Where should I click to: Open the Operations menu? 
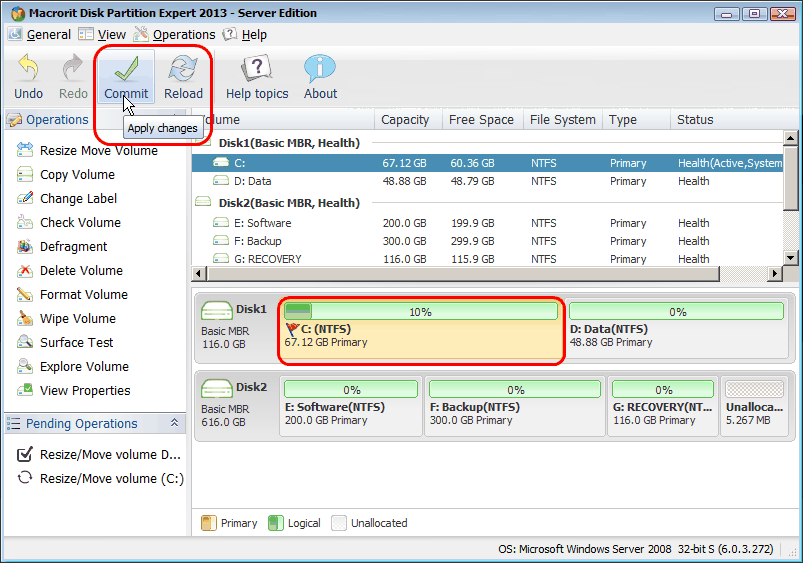tap(184, 35)
